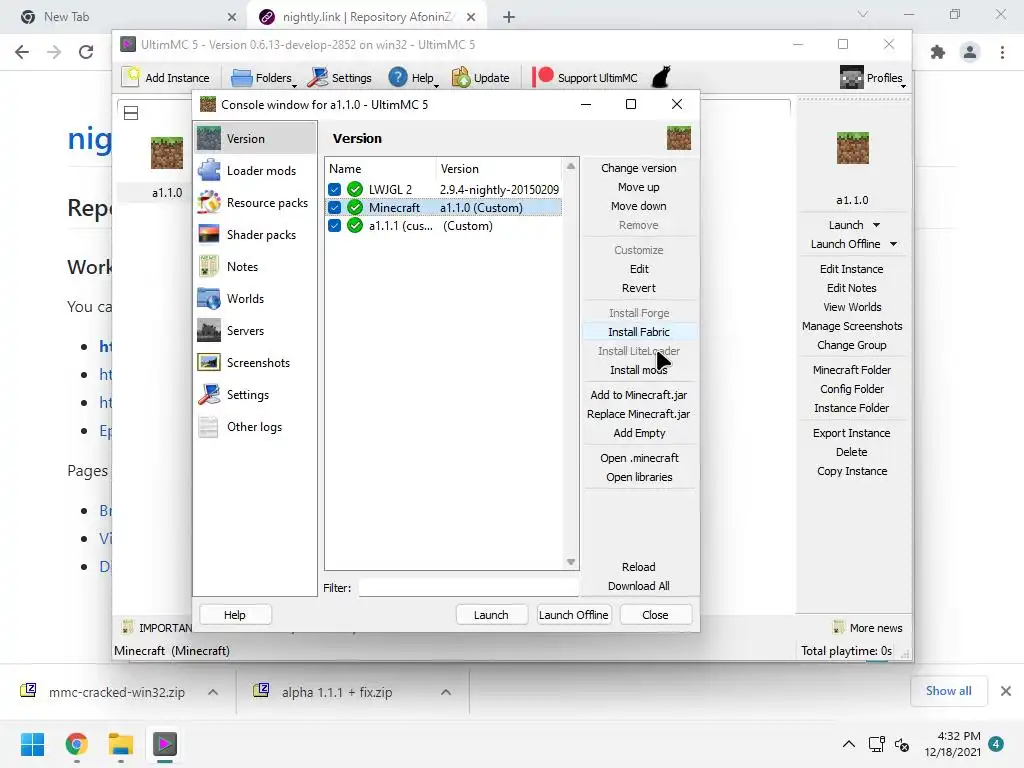Click Reload in the version page

click(x=639, y=567)
